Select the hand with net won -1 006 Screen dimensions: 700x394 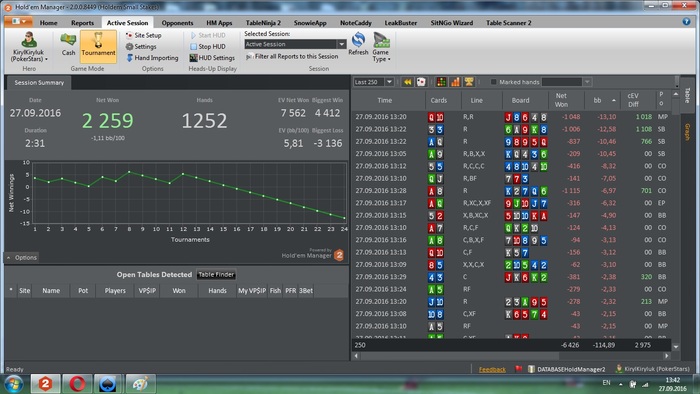click(511, 129)
